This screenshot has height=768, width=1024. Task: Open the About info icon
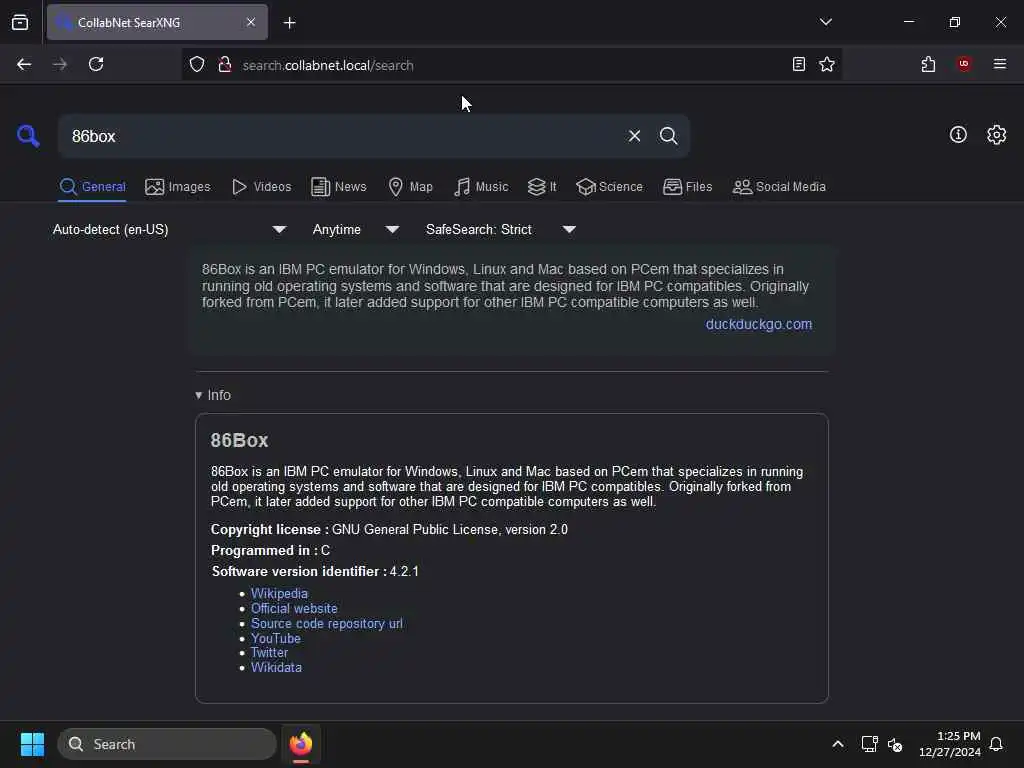coord(958,135)
